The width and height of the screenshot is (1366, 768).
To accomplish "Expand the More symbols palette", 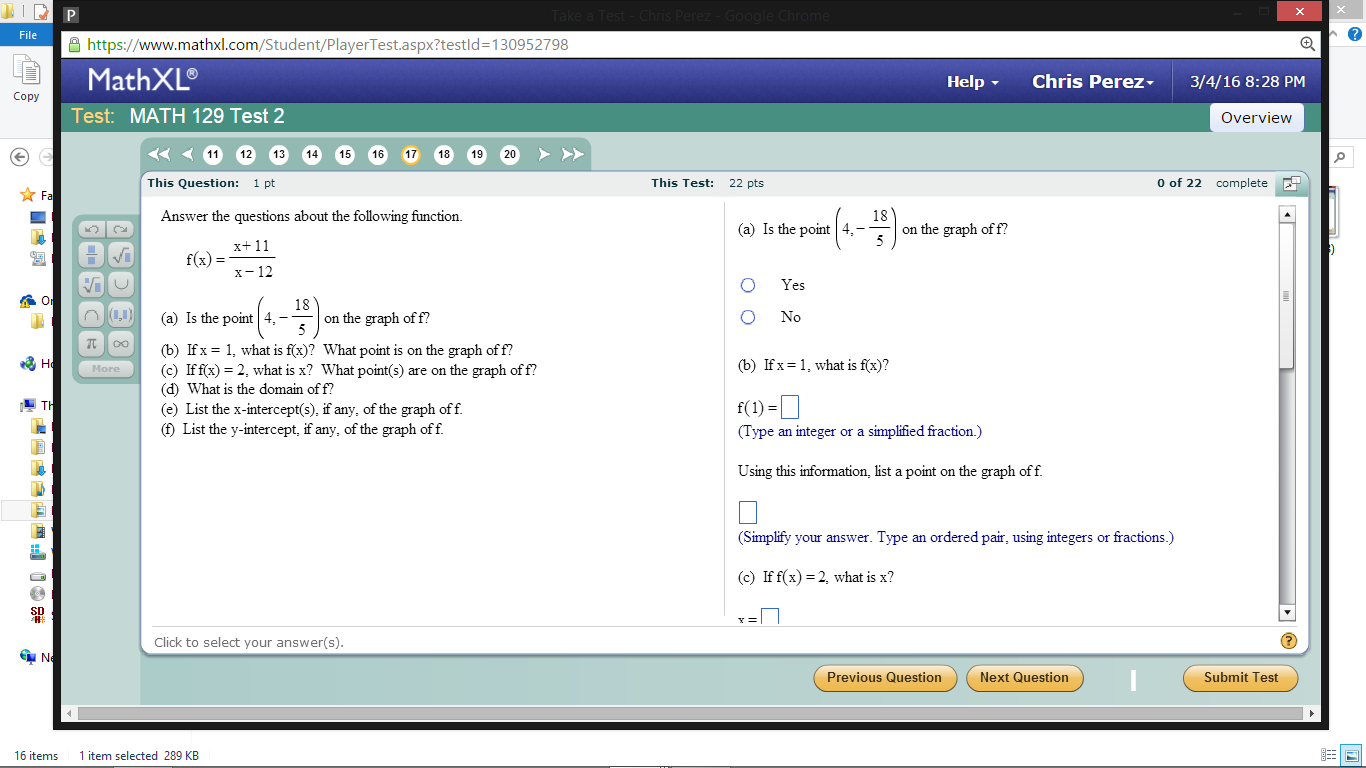I will coord(105,368).
